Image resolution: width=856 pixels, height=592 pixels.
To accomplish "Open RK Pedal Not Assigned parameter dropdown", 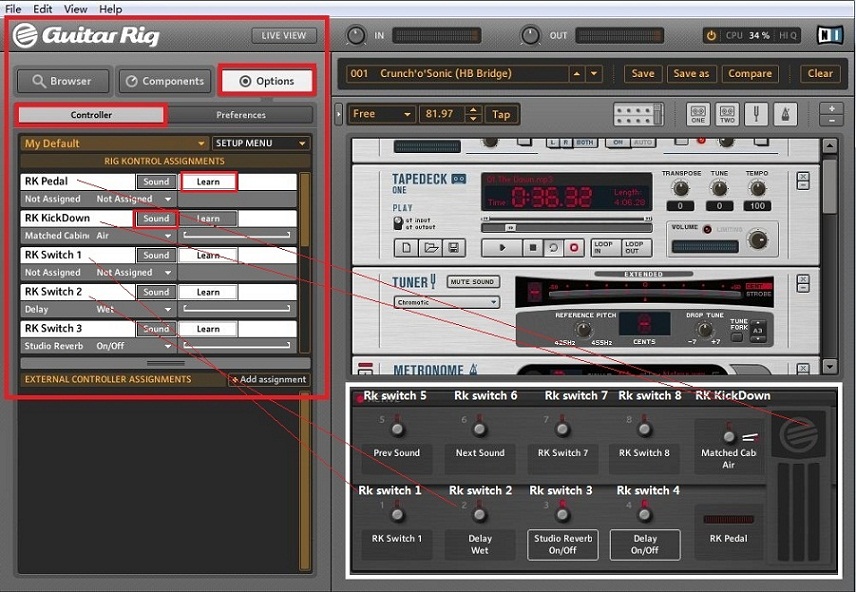I will pyautogui.click(x=134, y=199).
